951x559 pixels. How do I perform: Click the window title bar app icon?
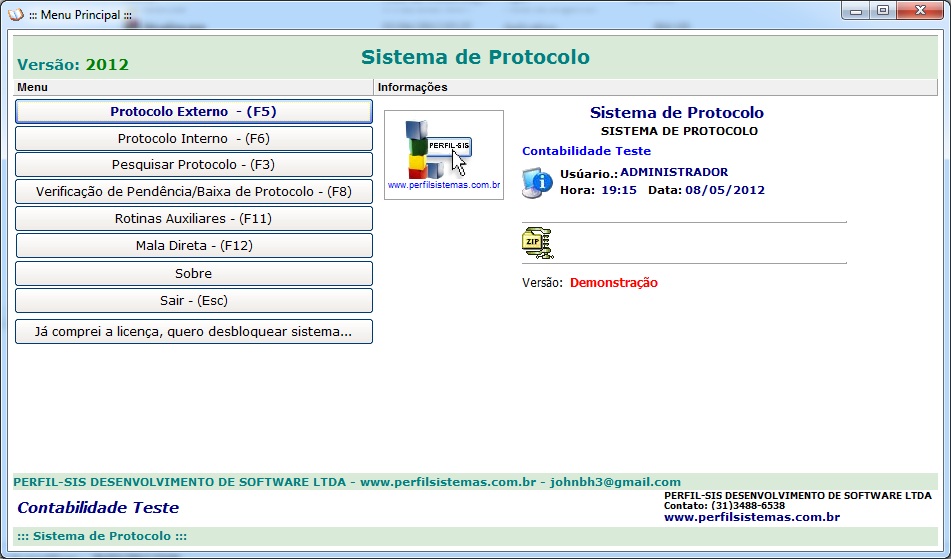(x=14, y=14)
